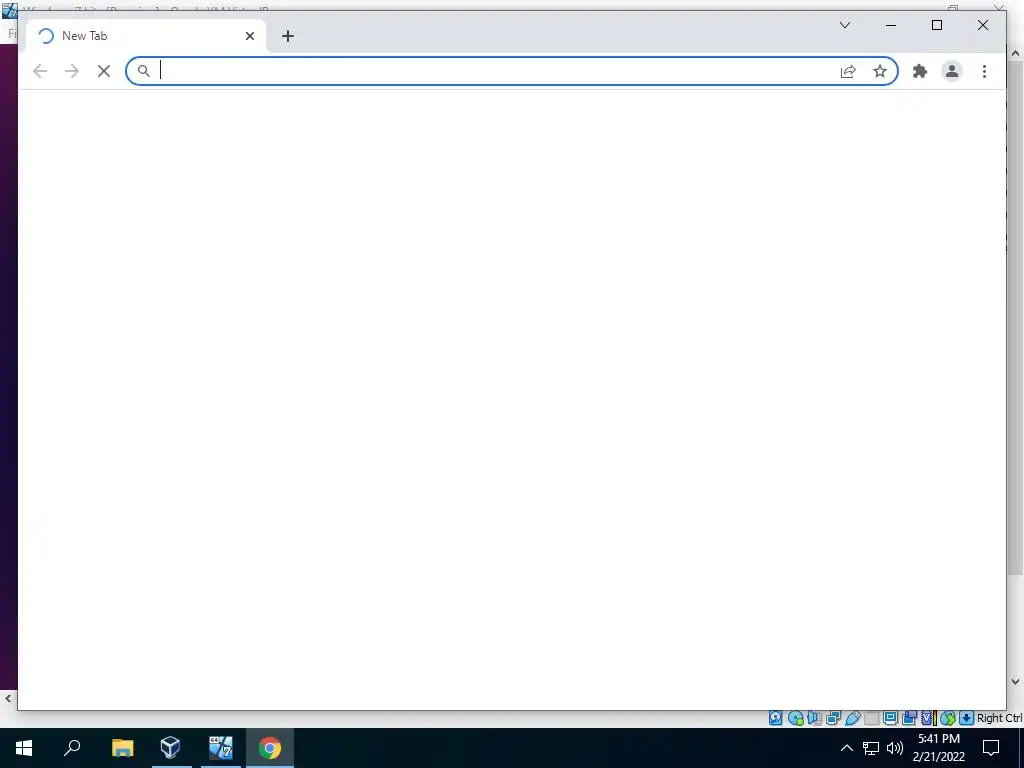Minimize the Chrome window

pos(891,25)
